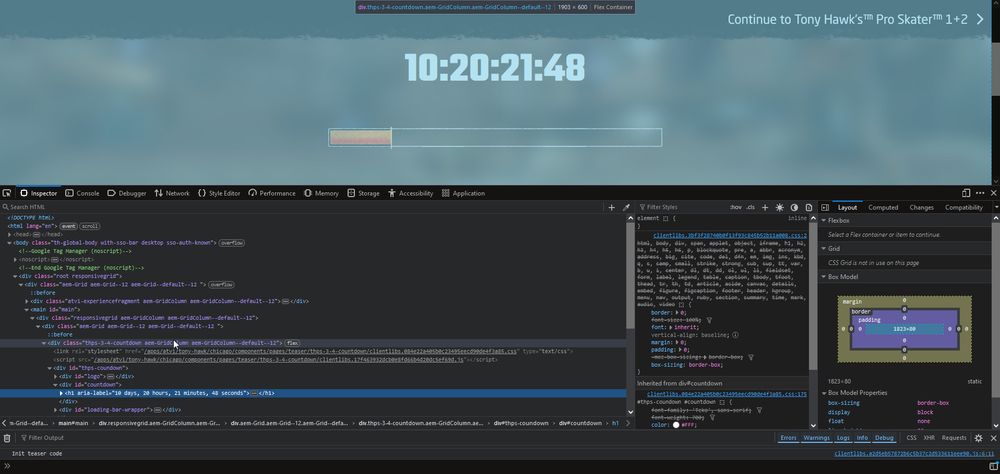Collapse the body element node
The height and width of the screenshot is (474, 1000).
10,243
